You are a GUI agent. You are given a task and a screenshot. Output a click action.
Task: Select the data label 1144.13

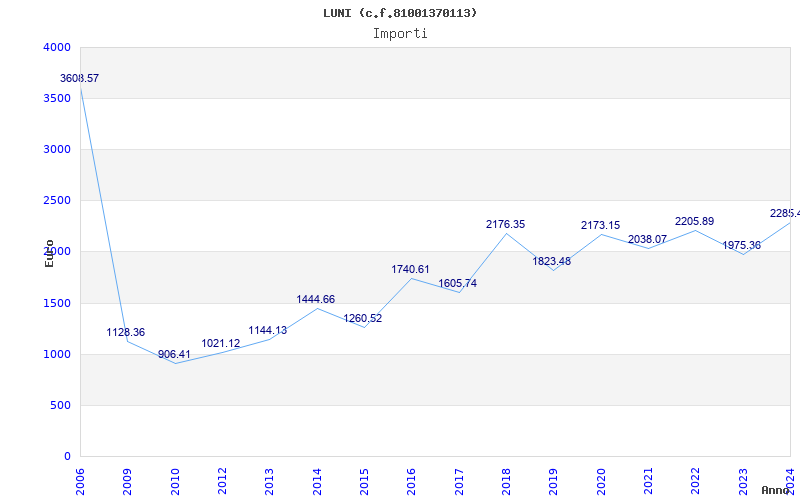(x=267, y=331)
